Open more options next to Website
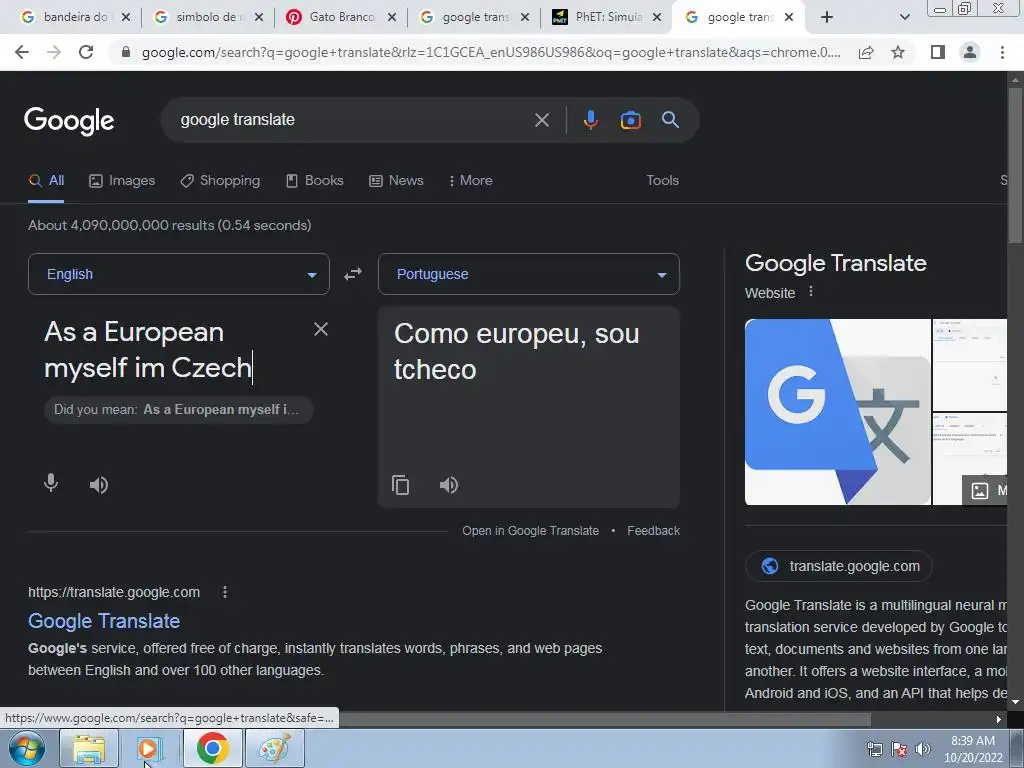Viewport: 1024px width, 768px height. click(811, 291)
